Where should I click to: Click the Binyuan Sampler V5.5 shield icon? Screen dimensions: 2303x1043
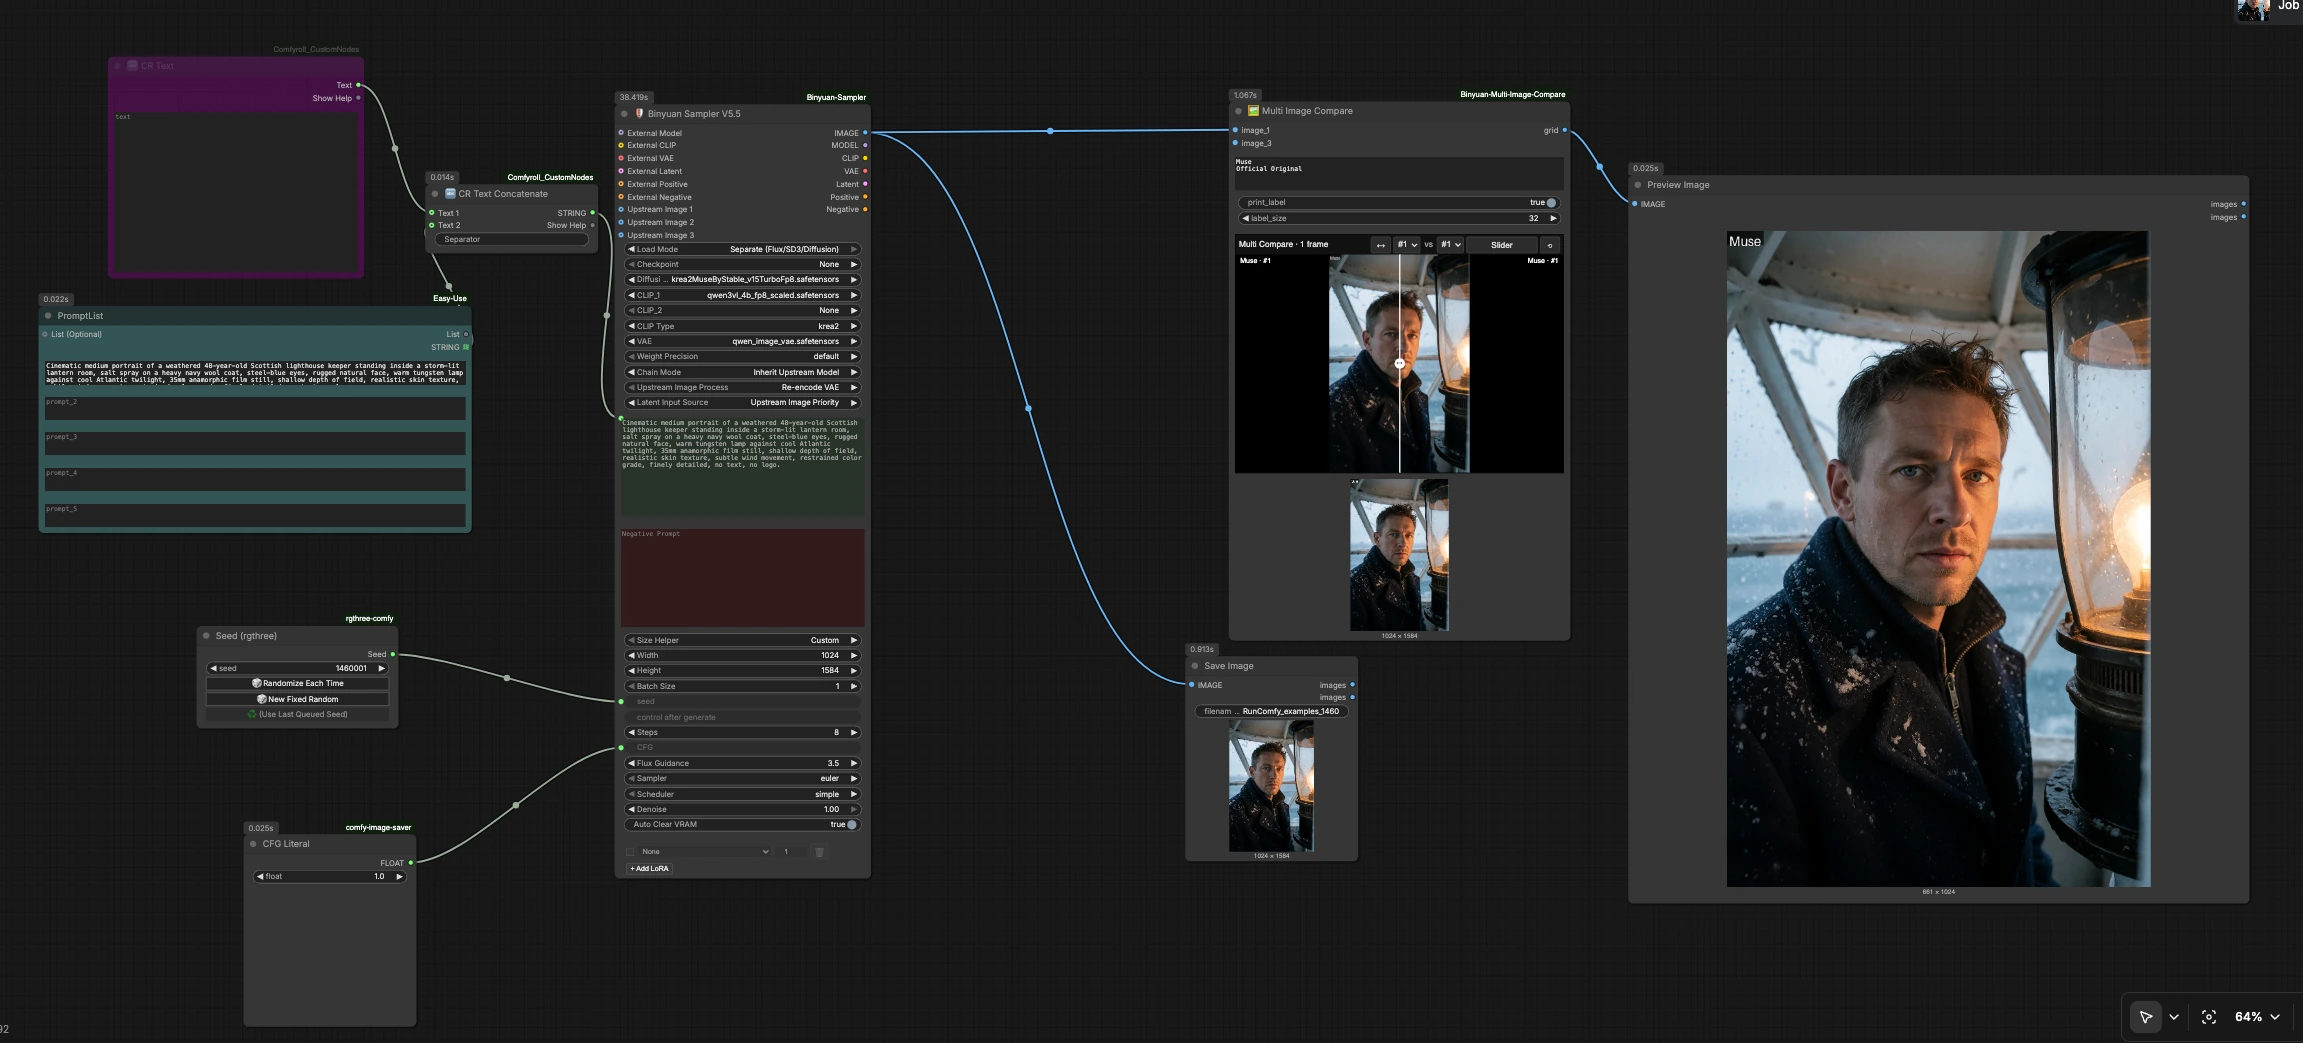click(x=640, y=114)
